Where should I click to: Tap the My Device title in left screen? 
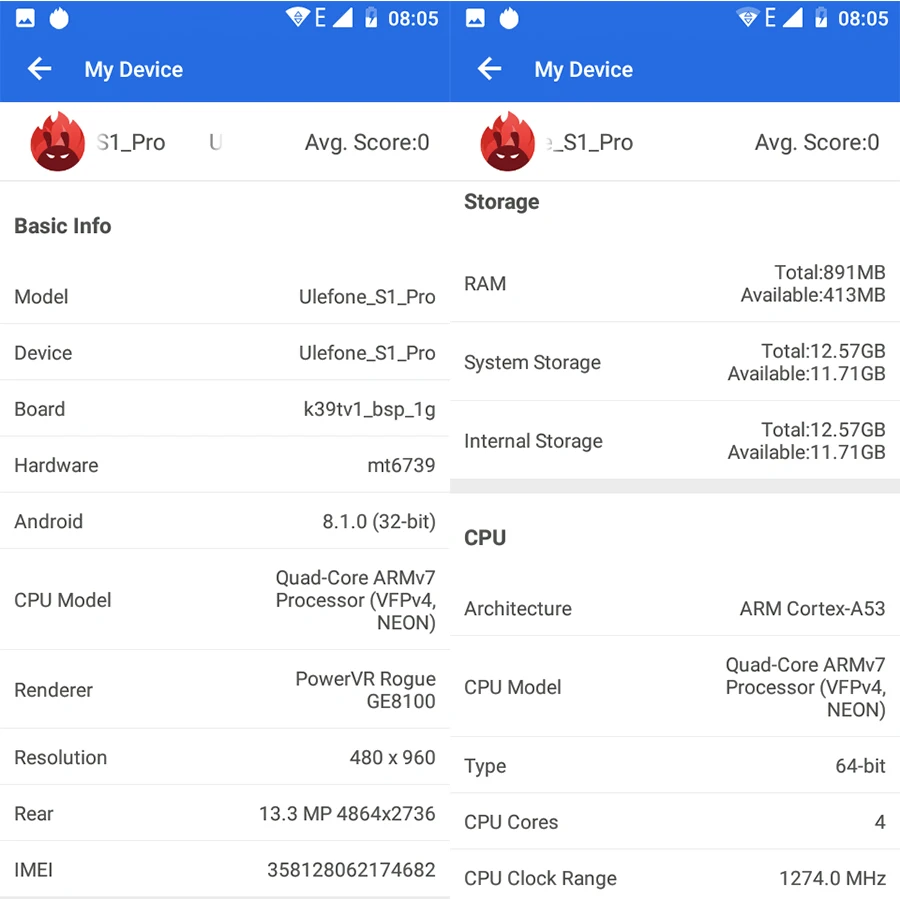point(134,69)
